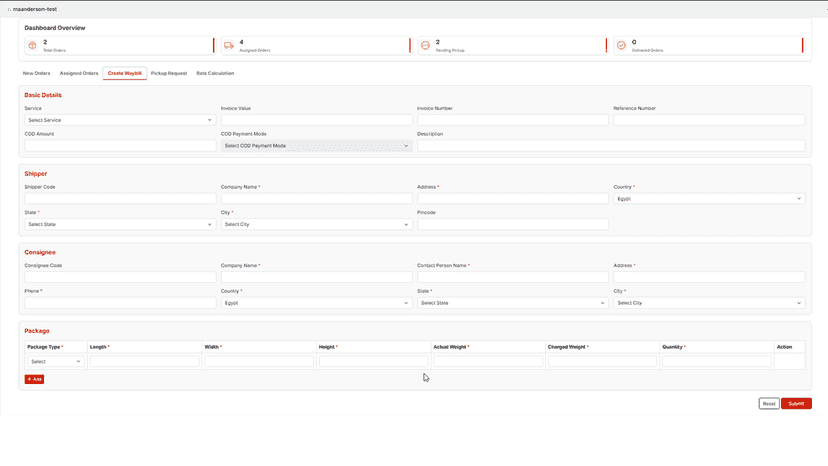Focus the package Quantity field
This screenshot has width=828, height=466.
717,362
